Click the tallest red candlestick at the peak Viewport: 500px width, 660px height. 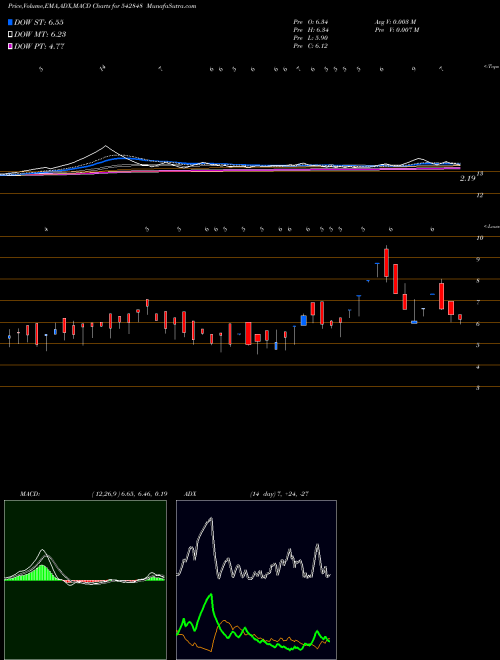[x=386, y=263]
